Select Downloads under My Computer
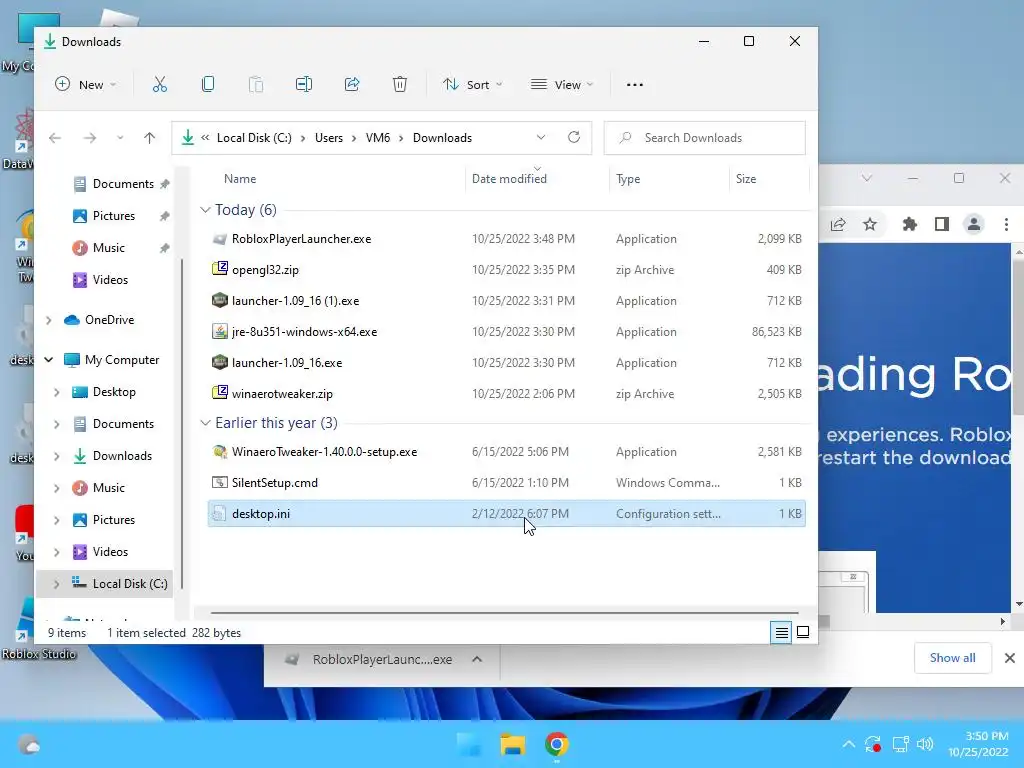 pyautogui.click(x=122, y=456)
